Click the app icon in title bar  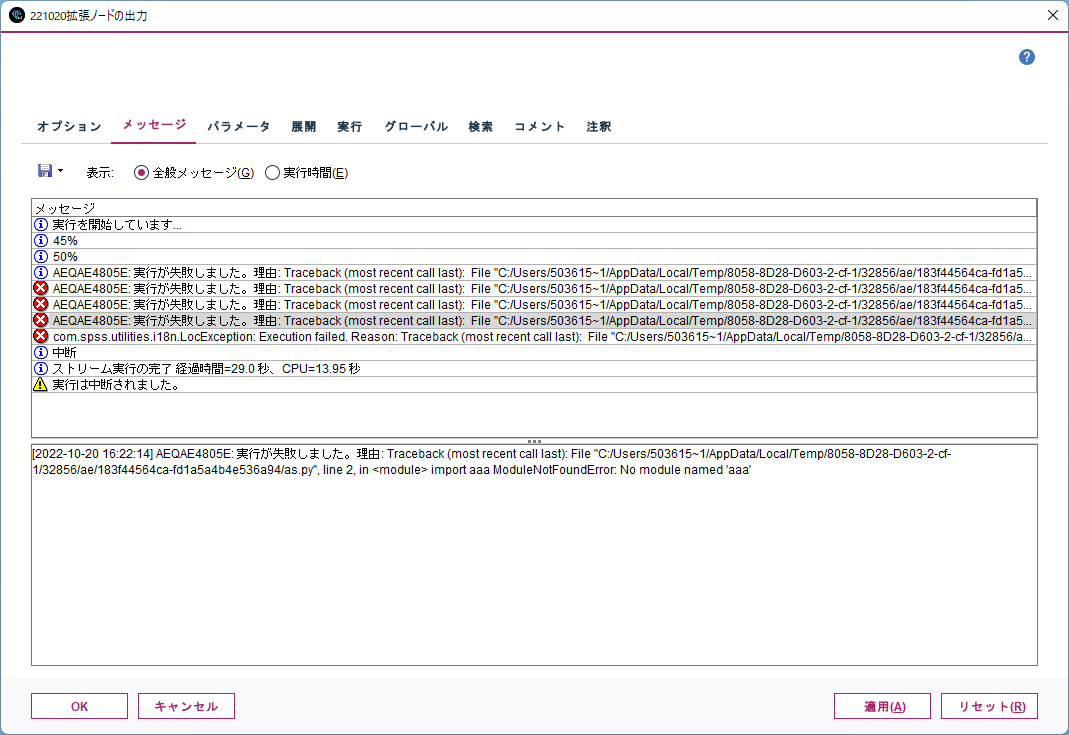coord(16,15)
